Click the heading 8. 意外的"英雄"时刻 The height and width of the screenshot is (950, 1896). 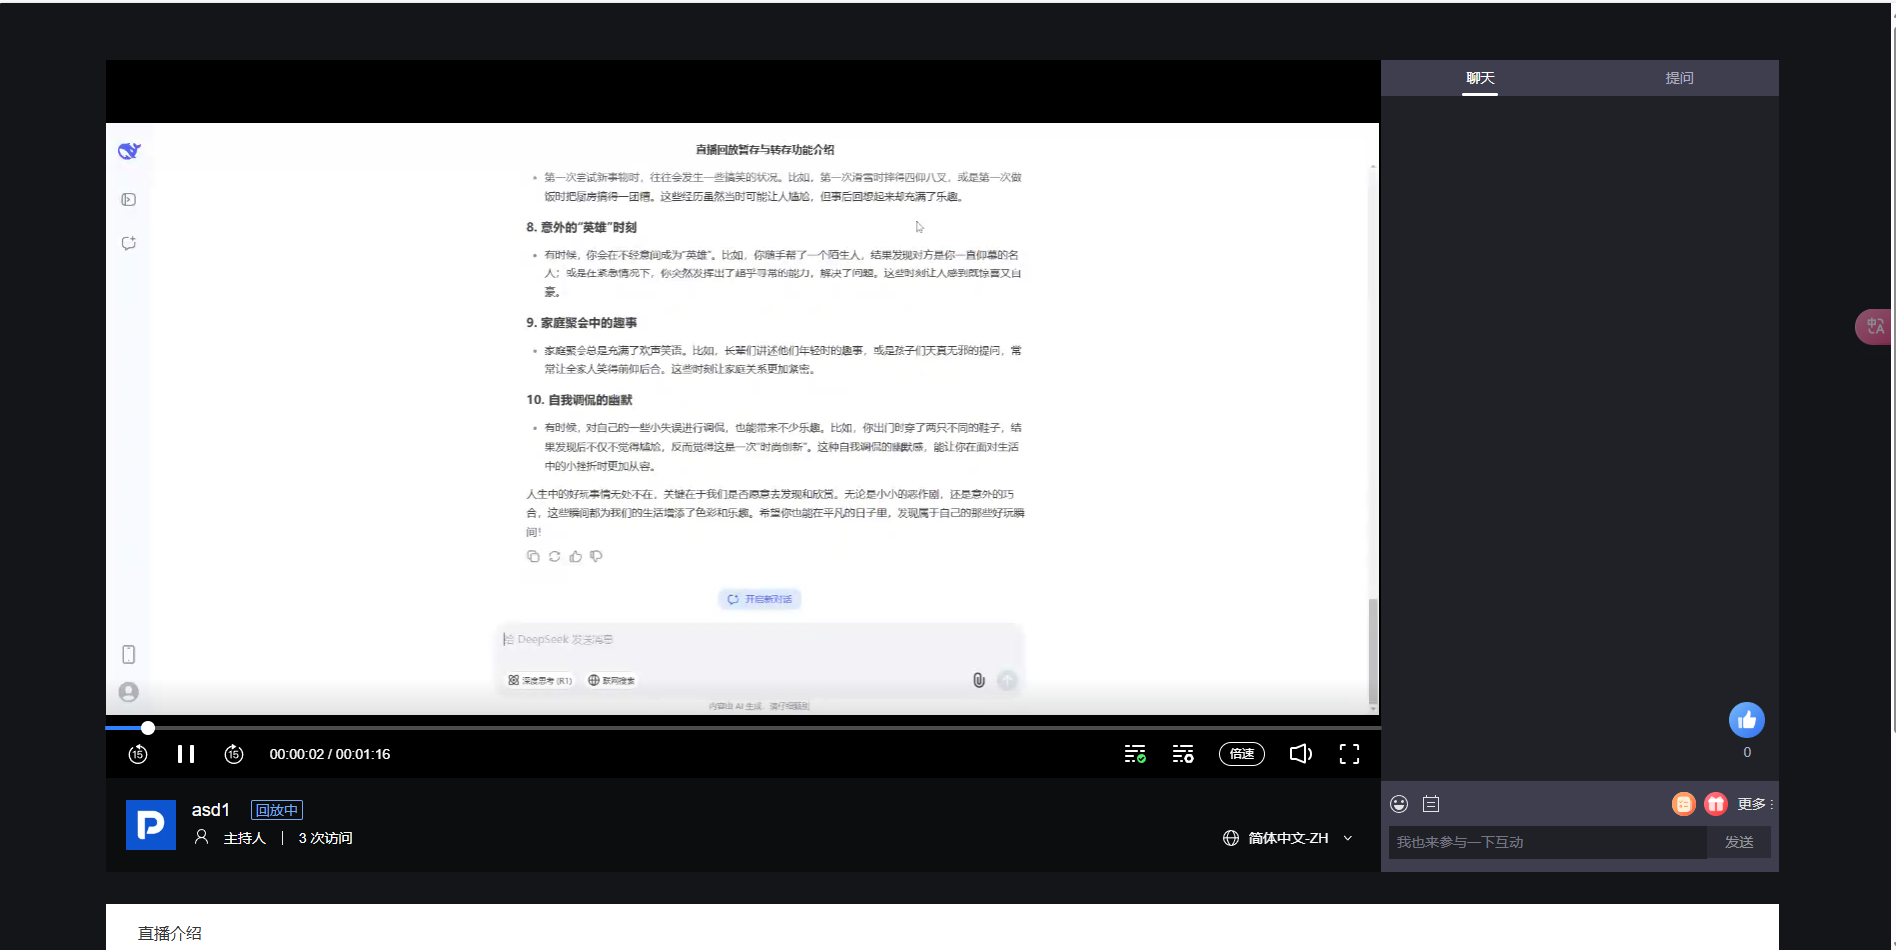pos(581,227)
